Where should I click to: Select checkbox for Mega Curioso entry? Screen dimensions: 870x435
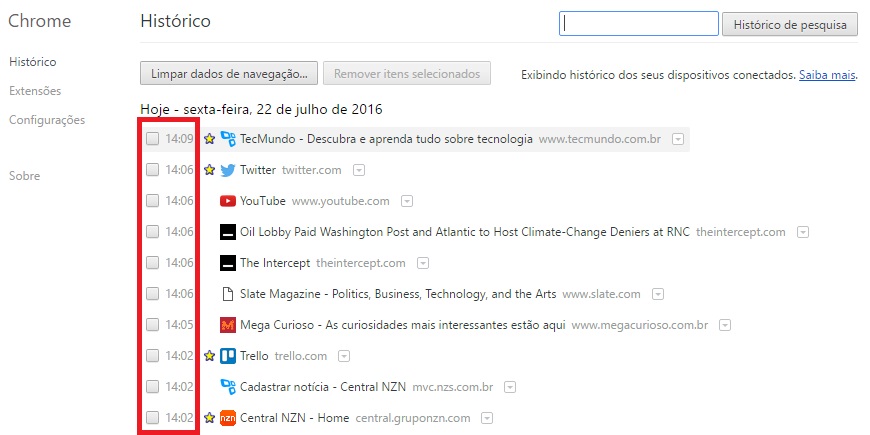(152, 325)
